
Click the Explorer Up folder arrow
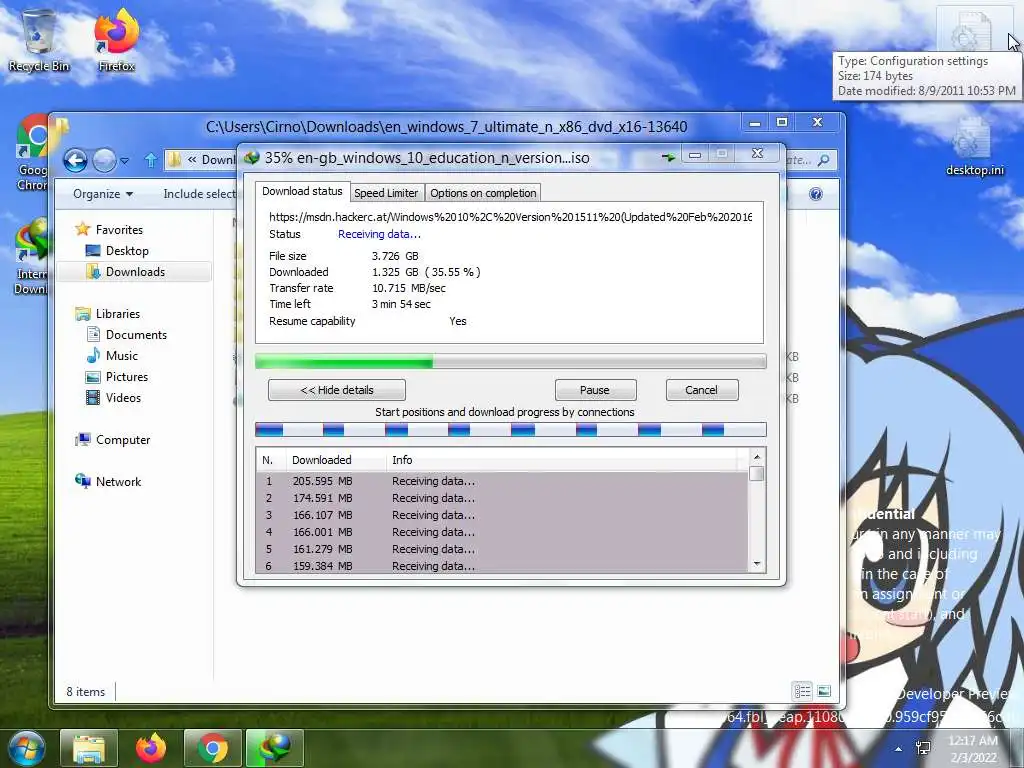pos(150,160)
